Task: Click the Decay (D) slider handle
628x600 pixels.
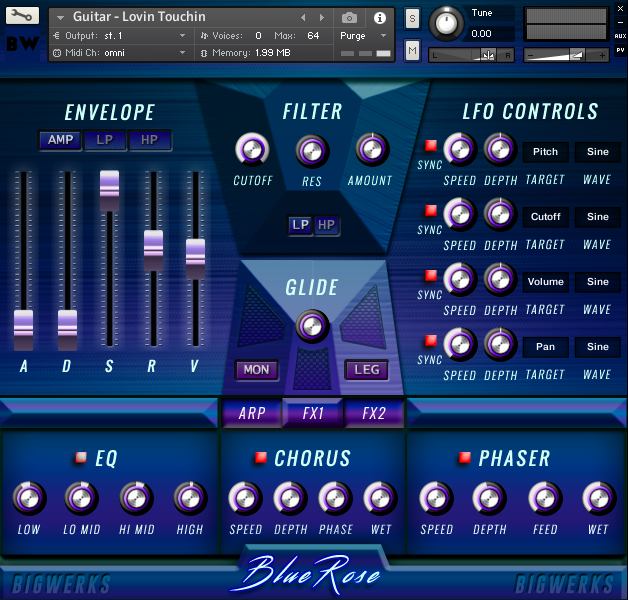Action: [67, 330]
